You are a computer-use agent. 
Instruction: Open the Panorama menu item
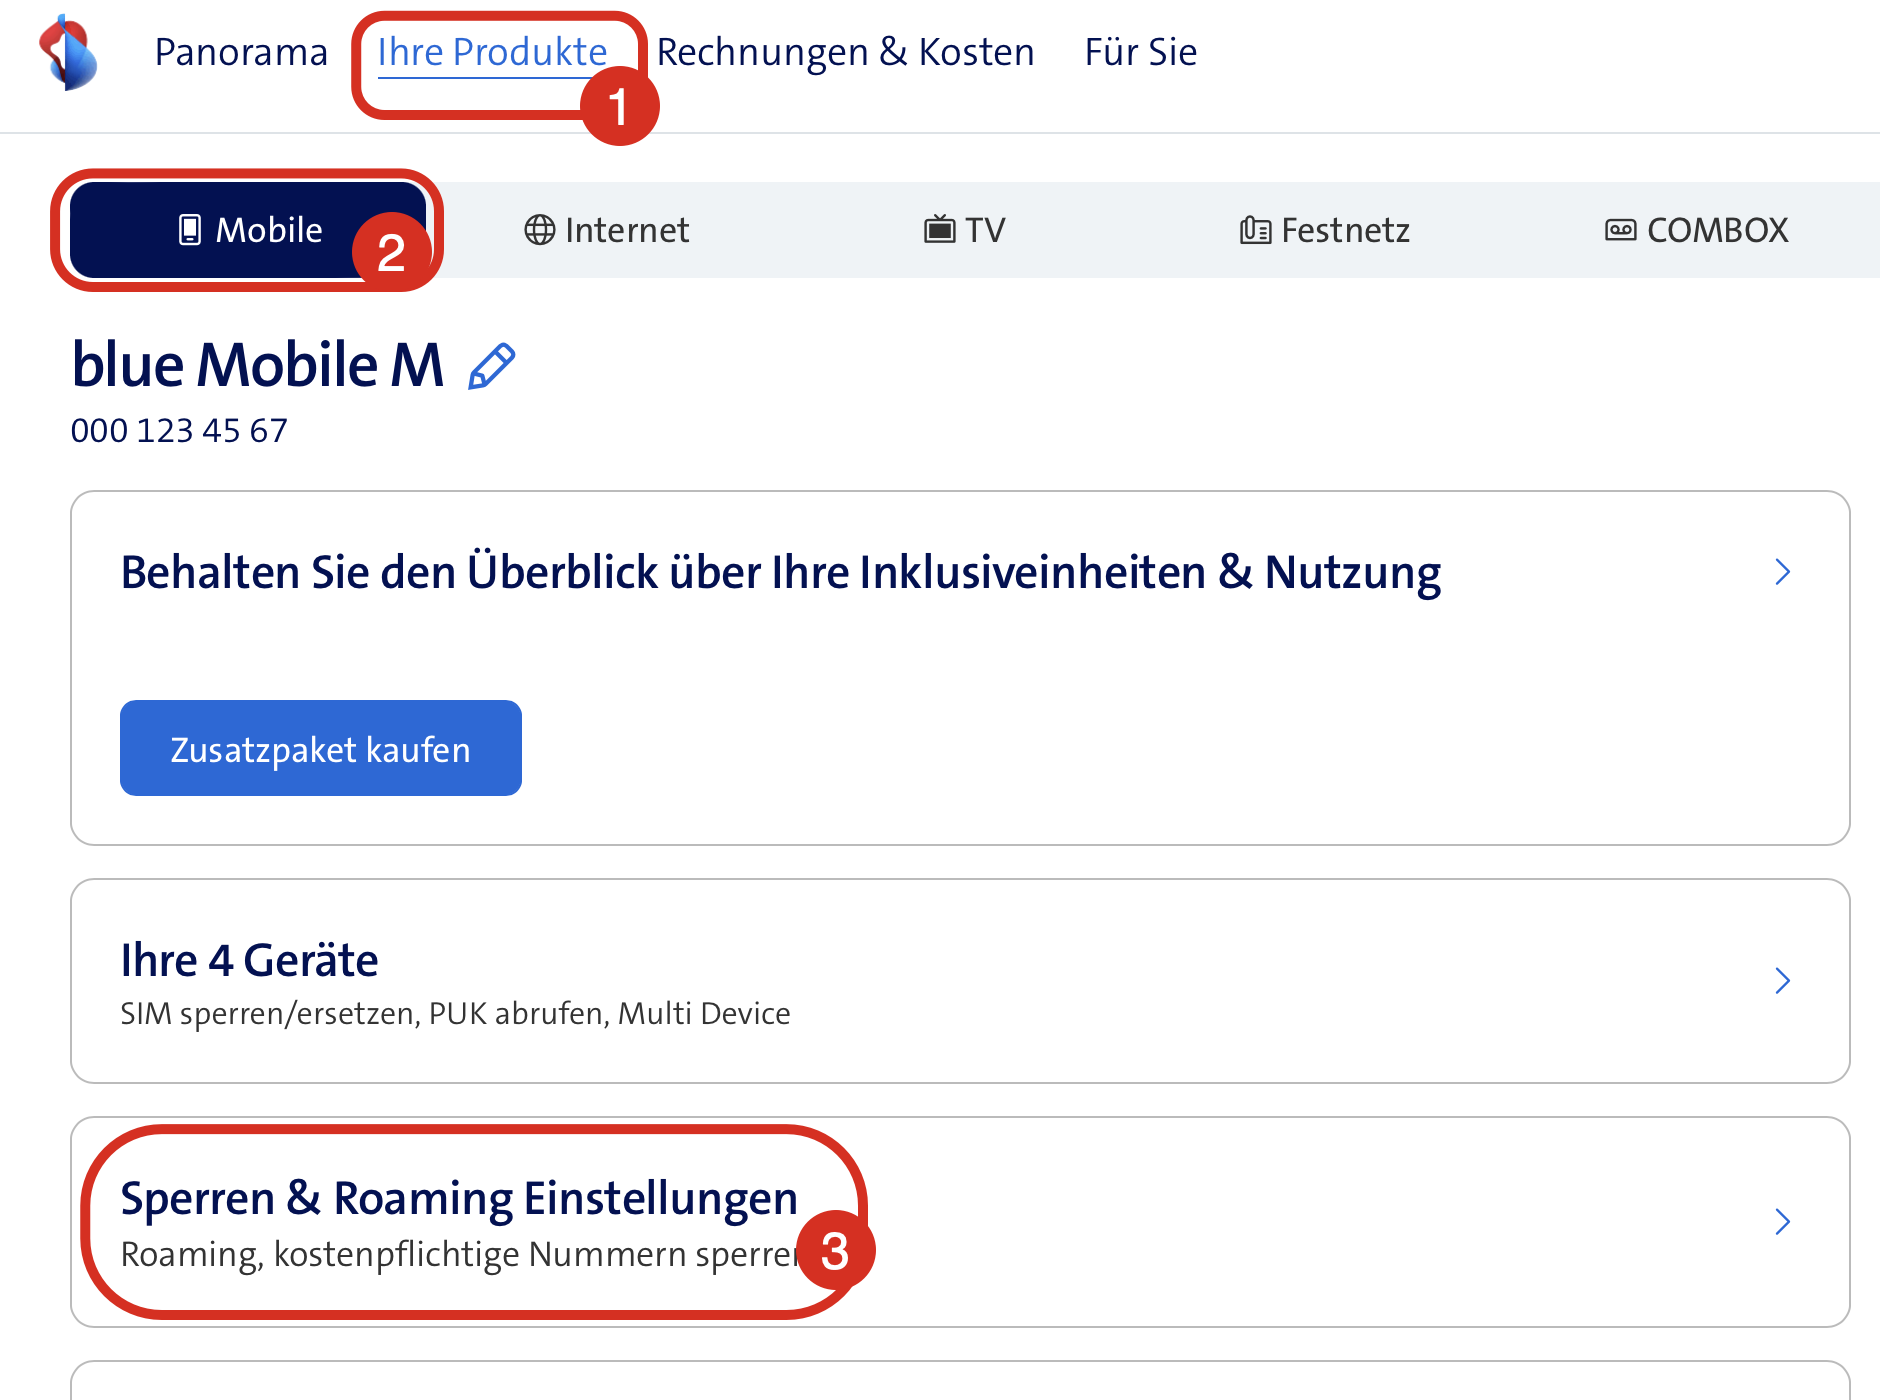pyautogui.click(x=241, y=52)
